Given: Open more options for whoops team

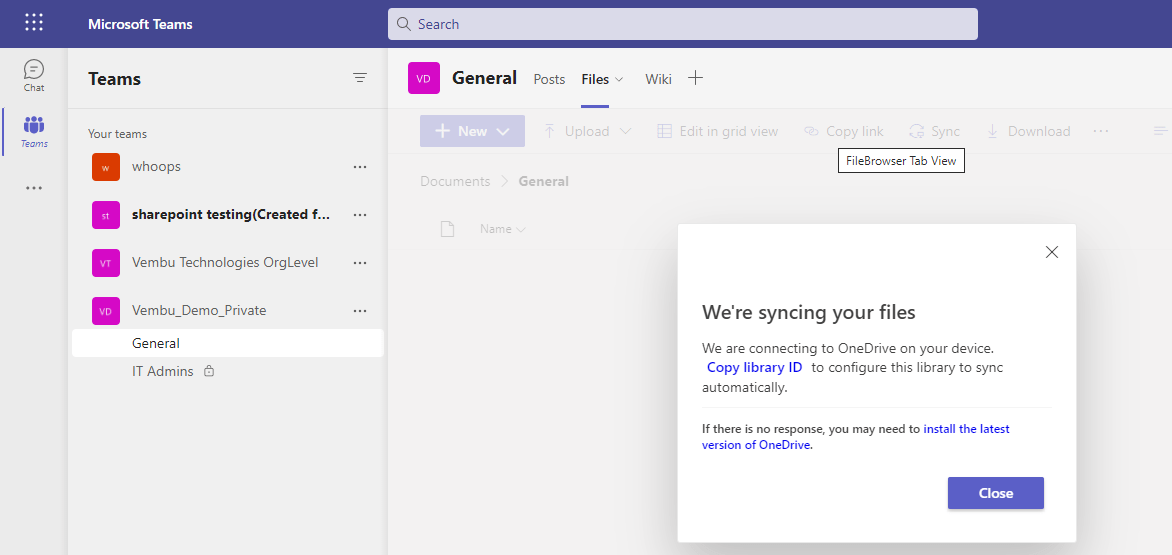Looking at the screenshot, I should [360, 167].
